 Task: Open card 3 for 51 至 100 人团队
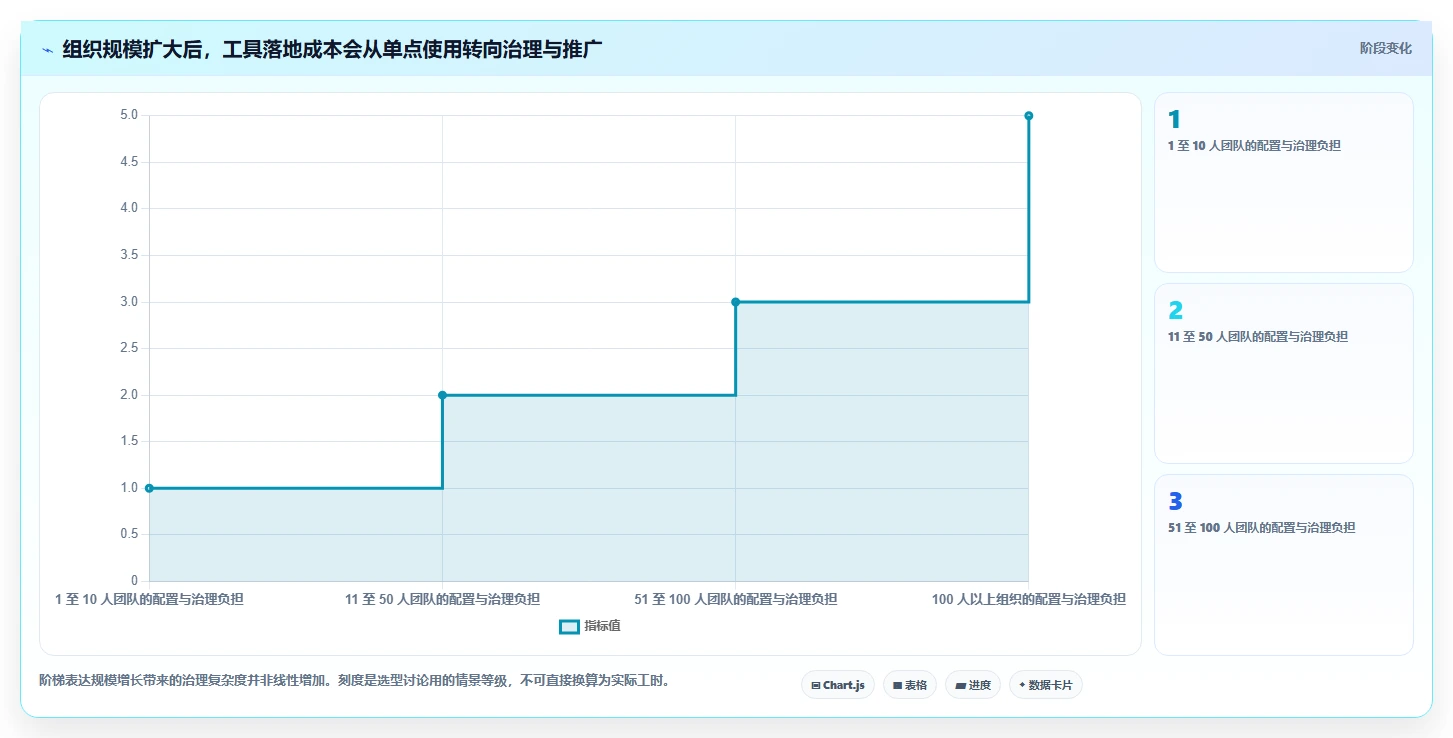1283,564
